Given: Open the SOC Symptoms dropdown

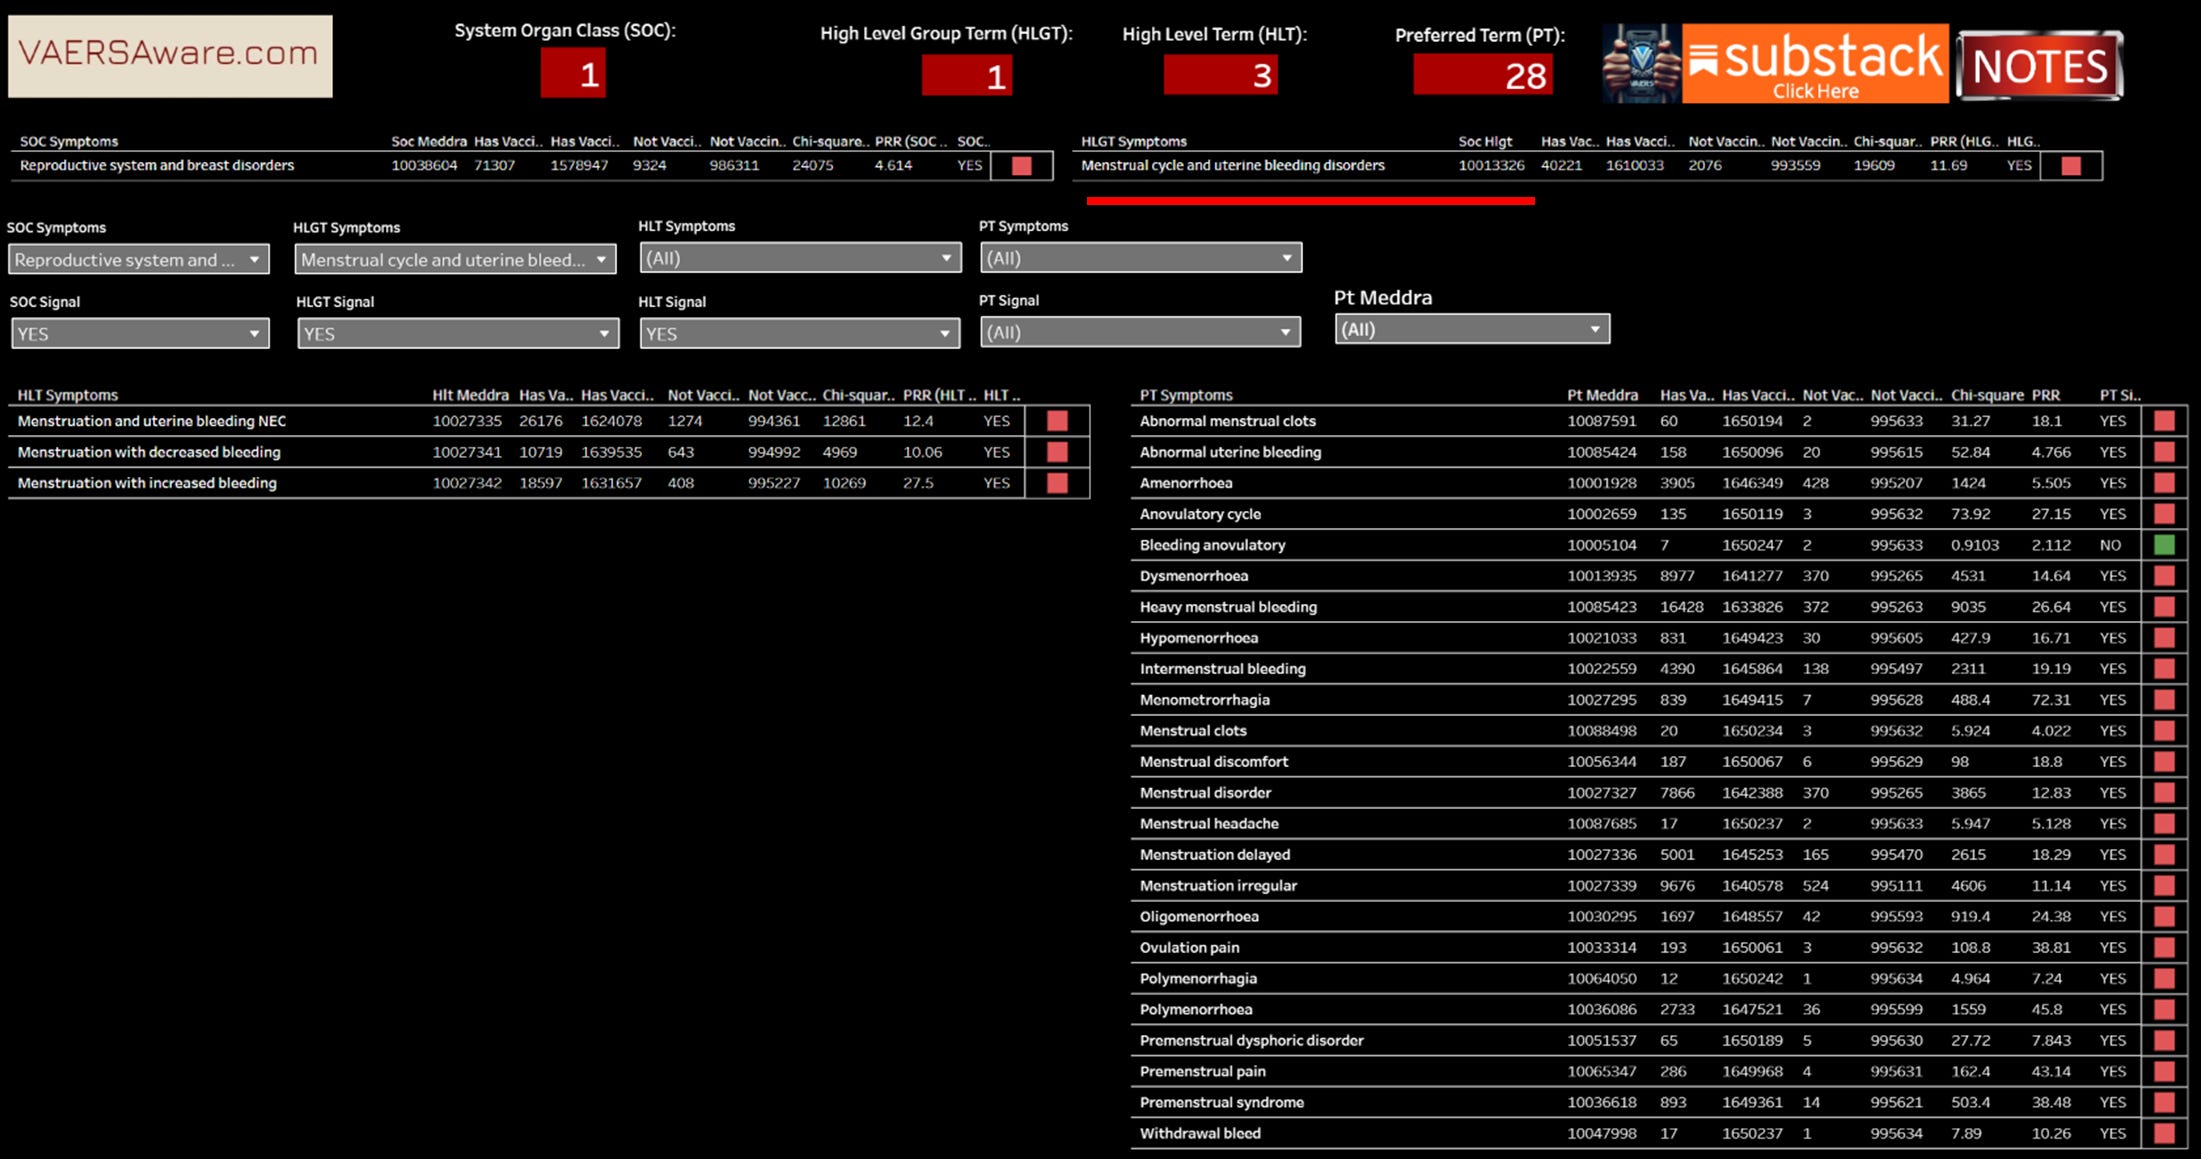Looking at the screenshot, I should click(139, 260).
